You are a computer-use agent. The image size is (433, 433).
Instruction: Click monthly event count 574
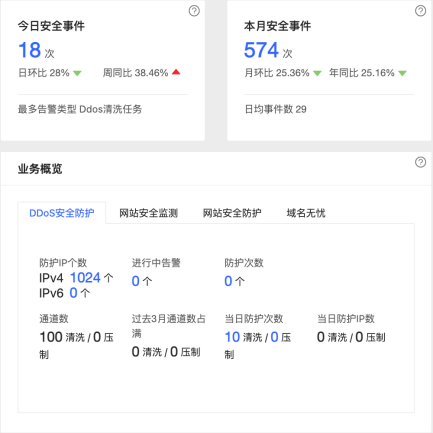pyautogui.click(x=261, y=50)
